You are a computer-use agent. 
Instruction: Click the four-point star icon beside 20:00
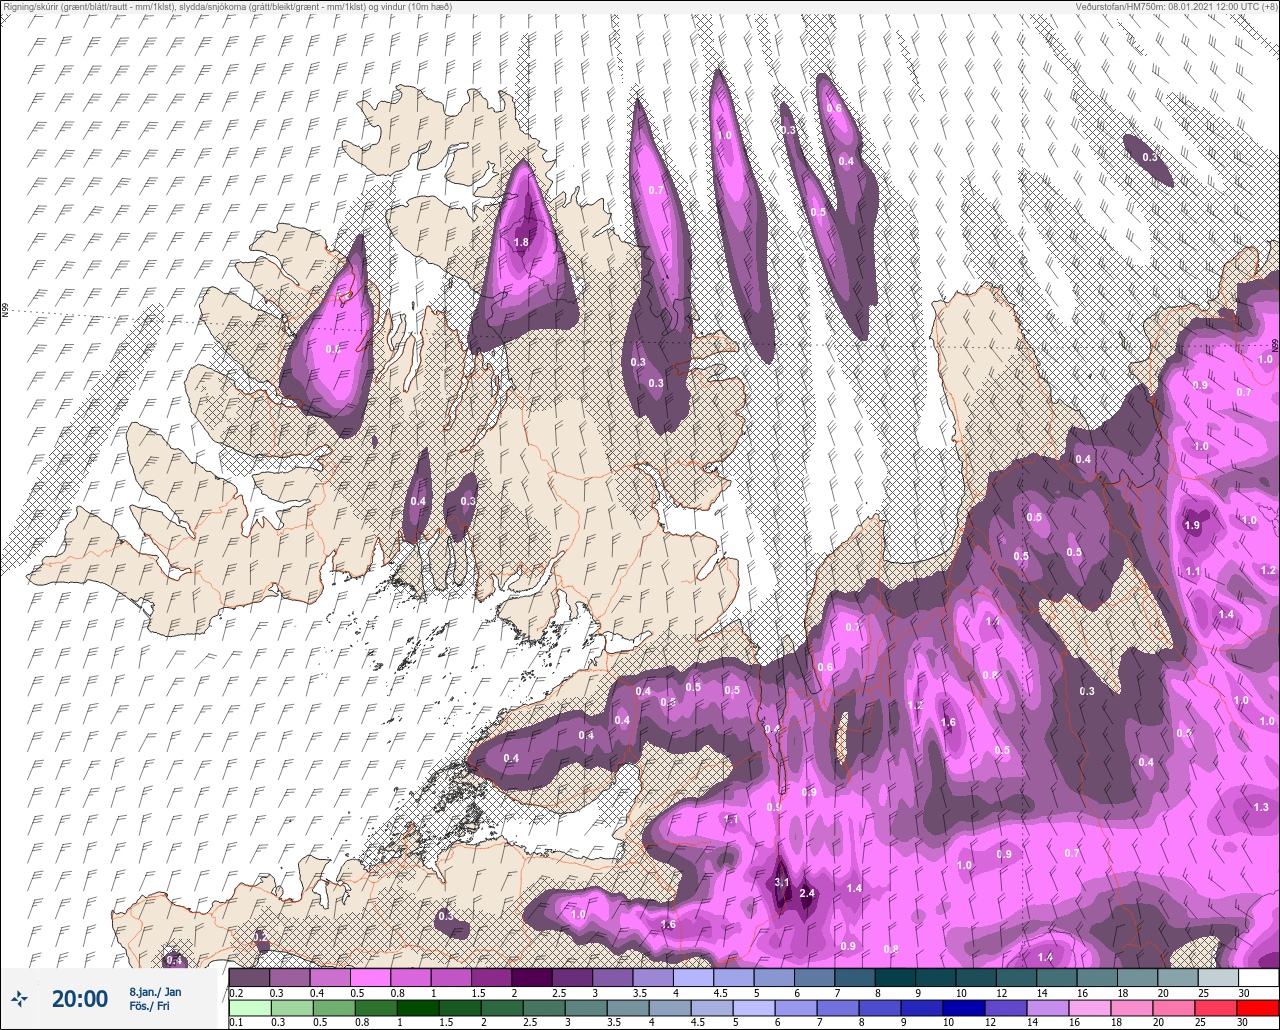point(20,998)
